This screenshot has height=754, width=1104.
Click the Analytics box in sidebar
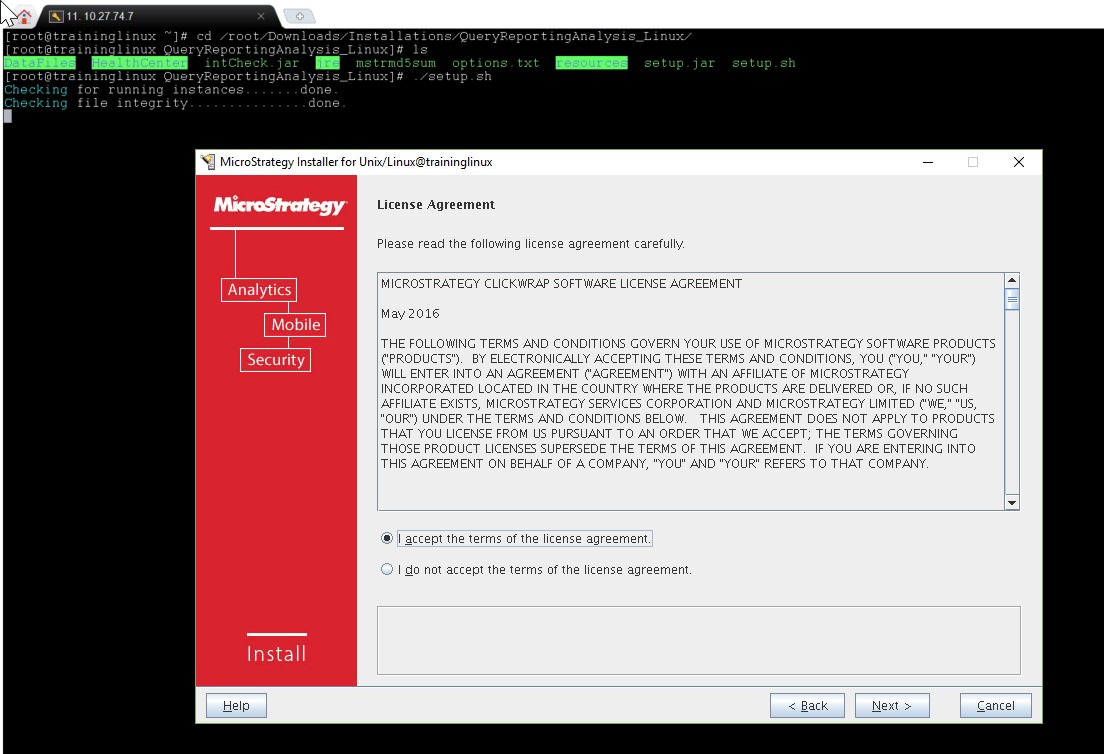259,290
